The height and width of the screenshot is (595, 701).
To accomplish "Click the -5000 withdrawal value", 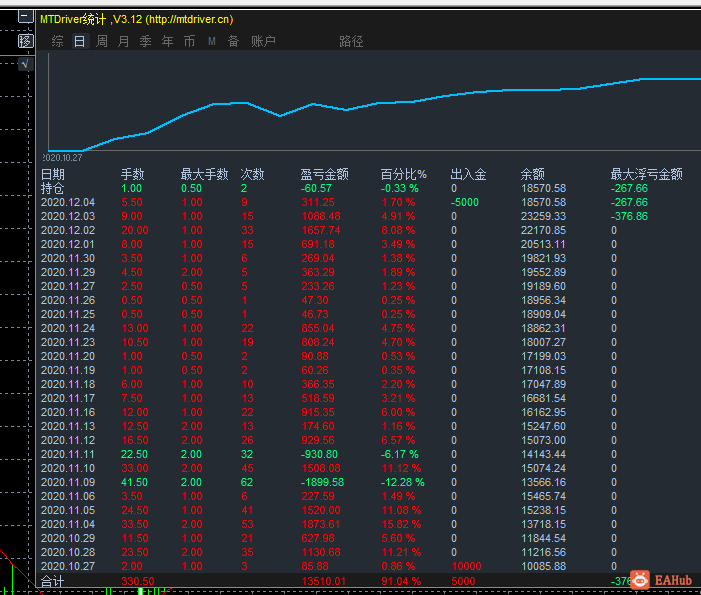I will click(465, 203).
